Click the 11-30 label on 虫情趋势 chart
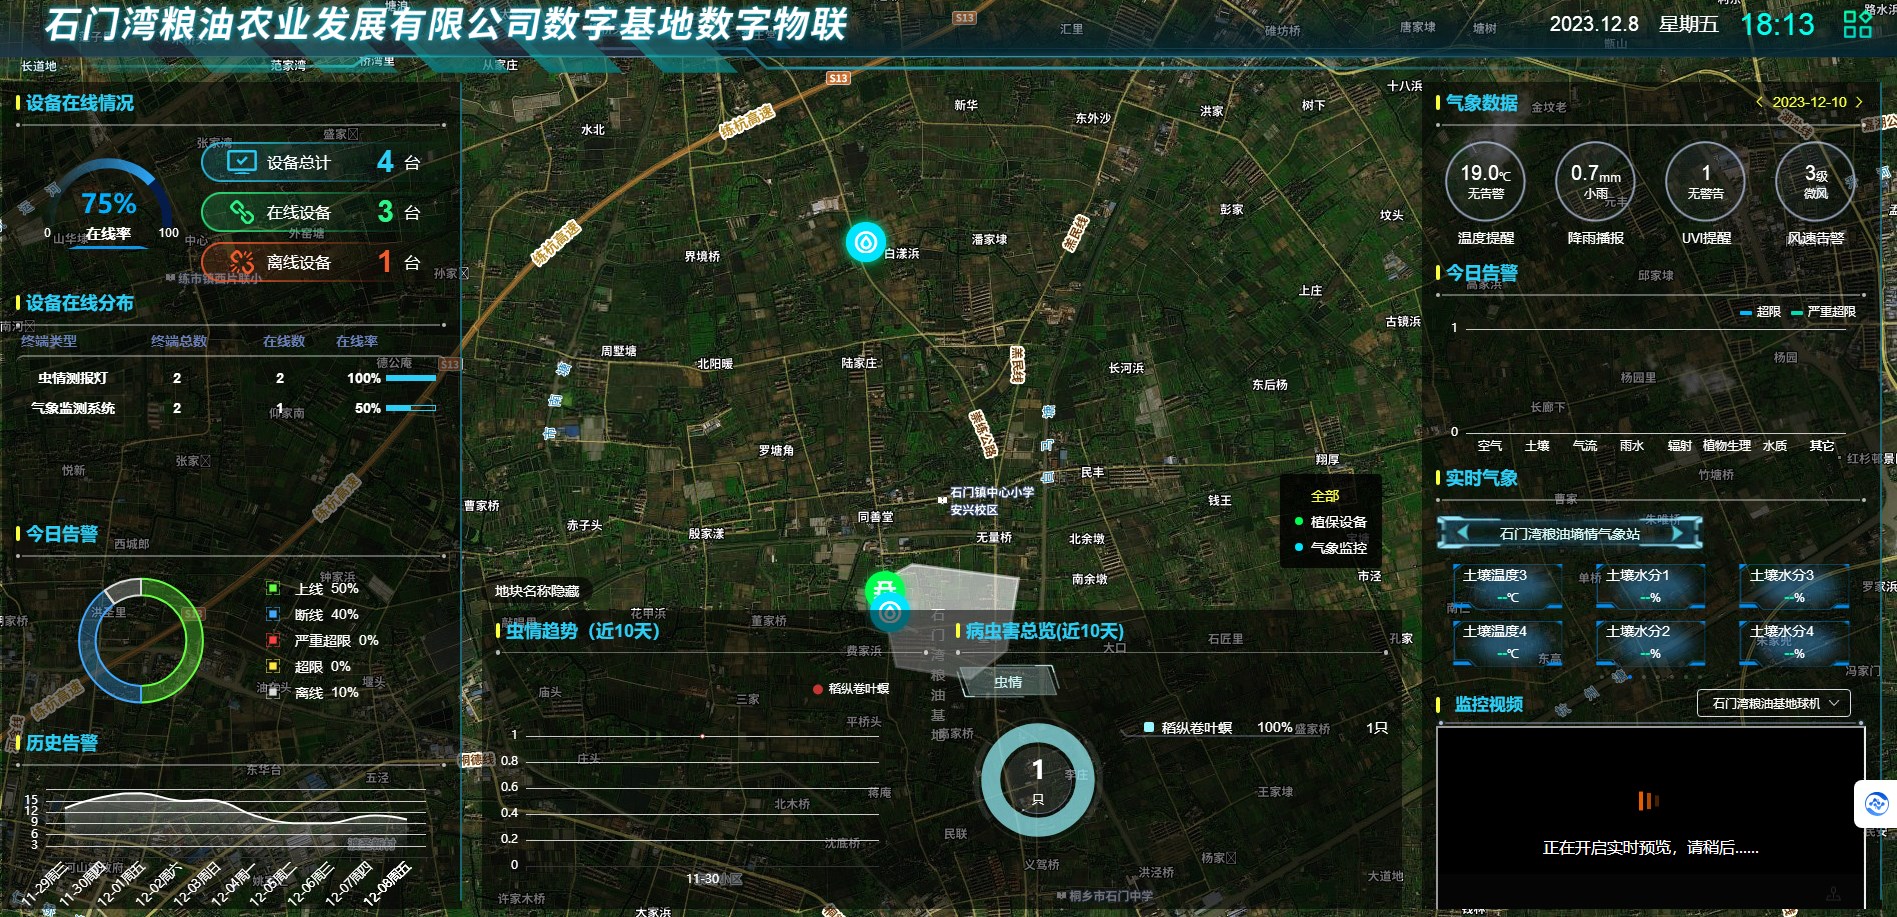Viewport: 1897px width, 917px height. (702, 879)
